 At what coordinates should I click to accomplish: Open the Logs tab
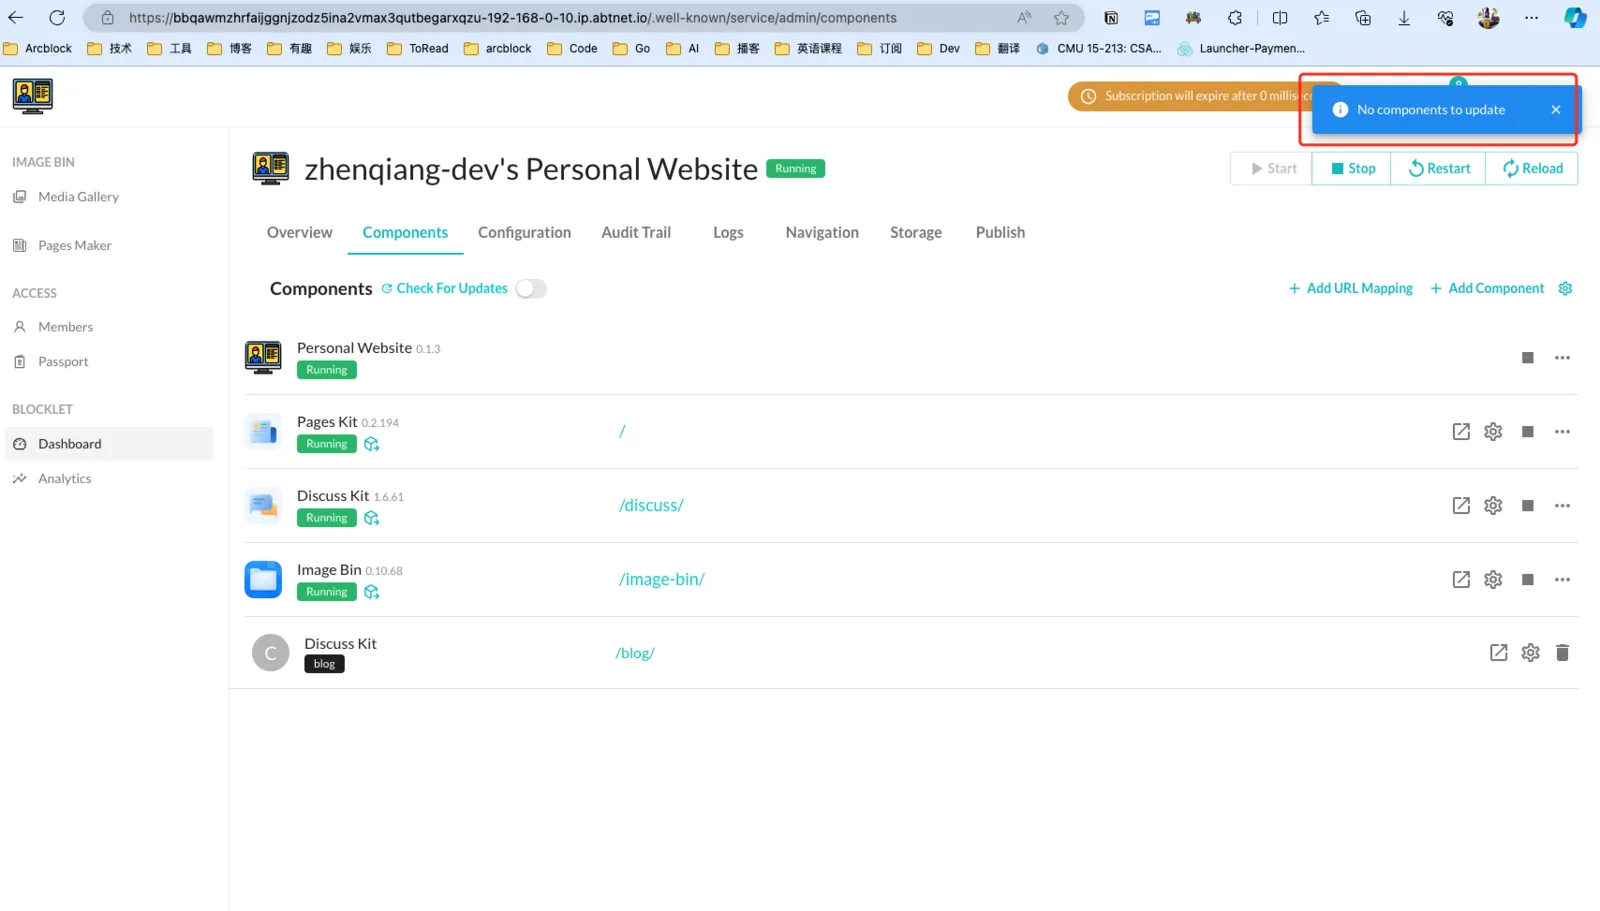(728, 233)
